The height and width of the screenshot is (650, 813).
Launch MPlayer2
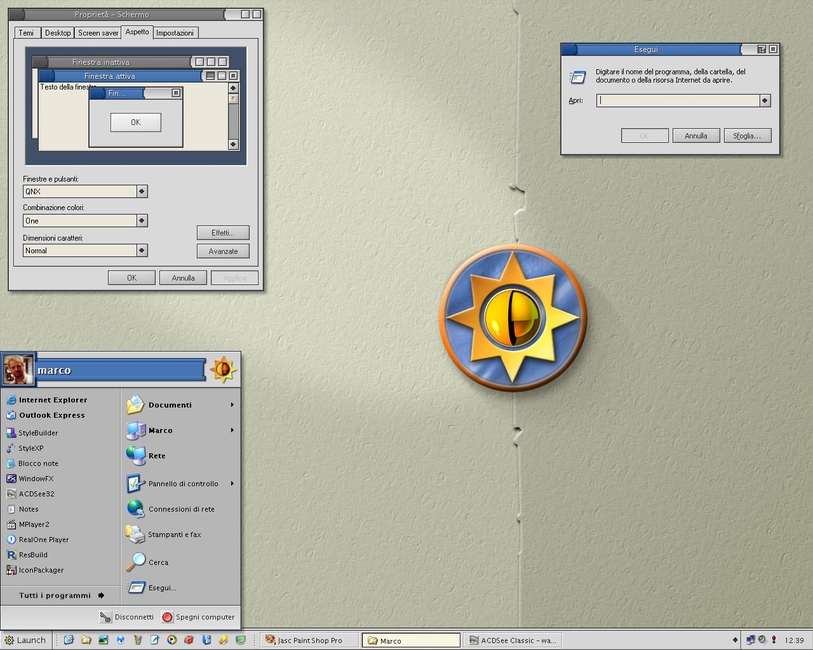click(27, 524)
